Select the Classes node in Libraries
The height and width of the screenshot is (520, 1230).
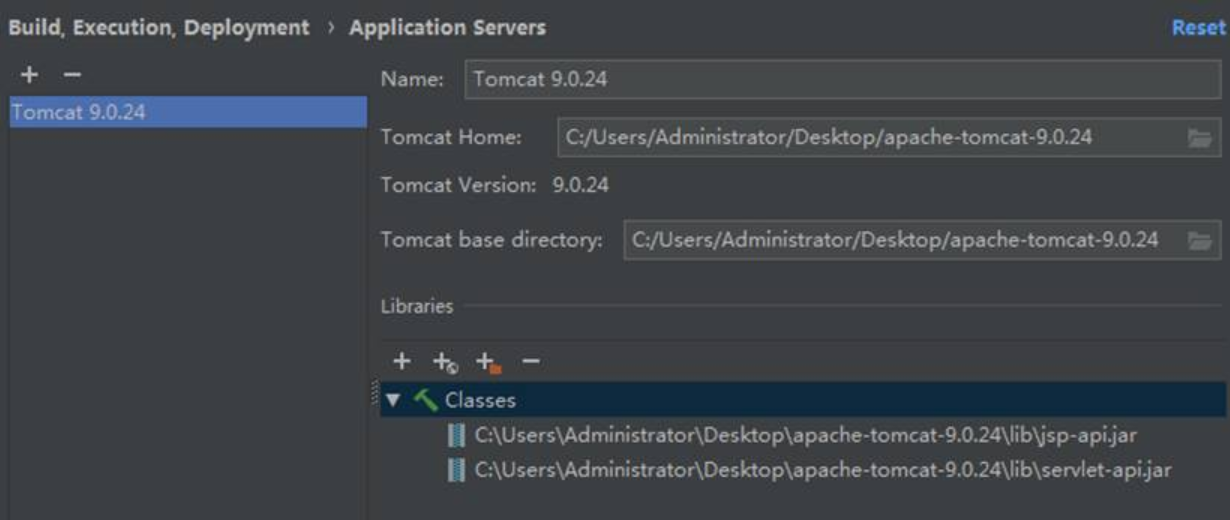point(803,400)
